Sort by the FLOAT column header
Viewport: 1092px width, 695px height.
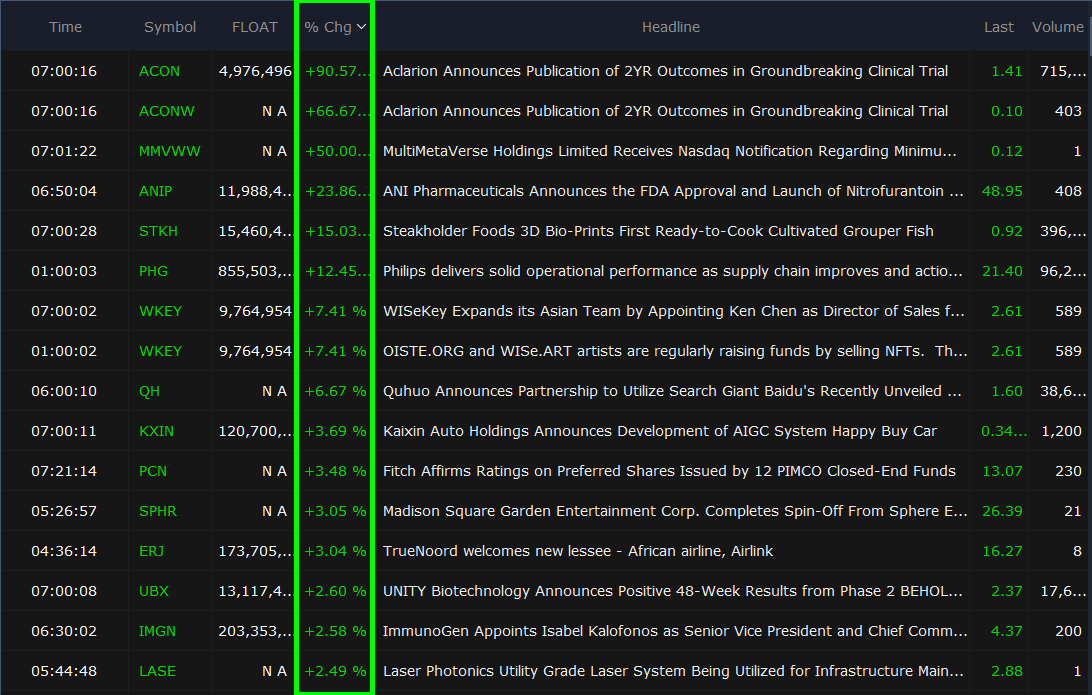pos(254,27)
